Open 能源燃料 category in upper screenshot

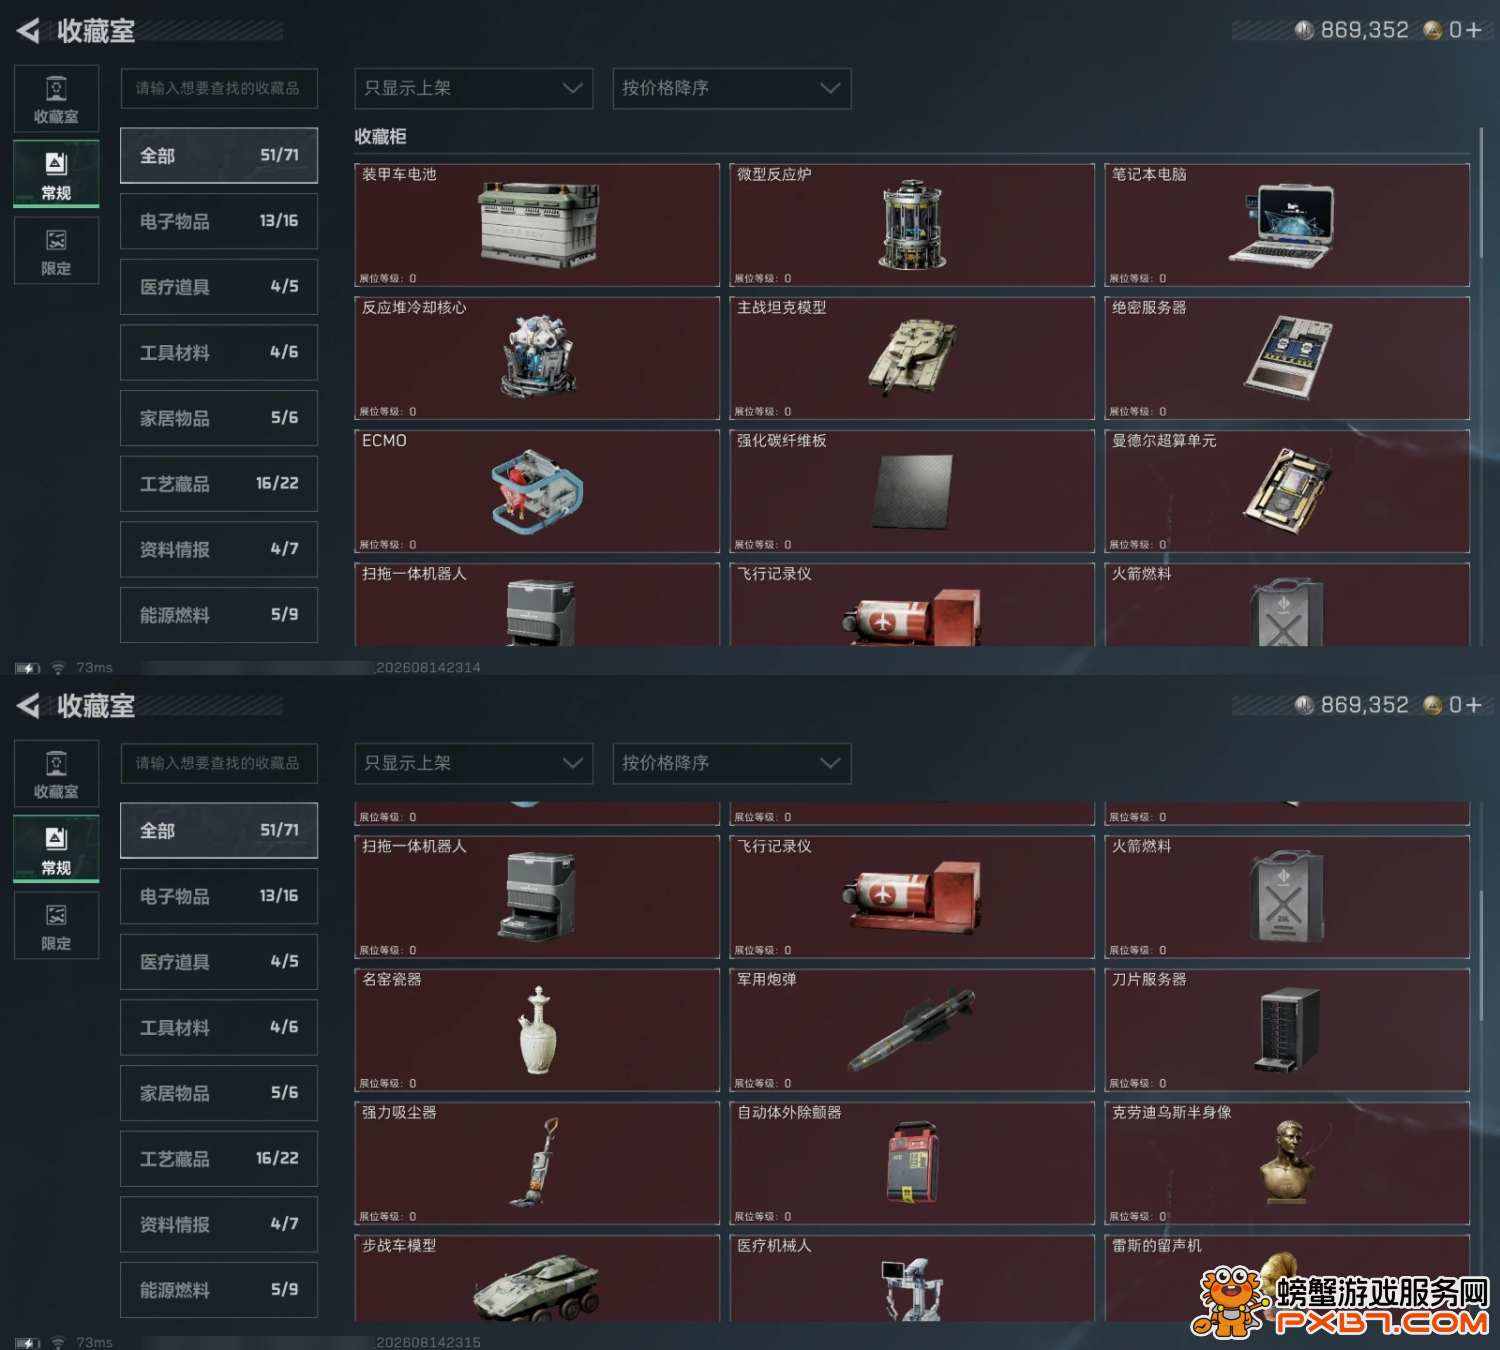coord(219,615)
